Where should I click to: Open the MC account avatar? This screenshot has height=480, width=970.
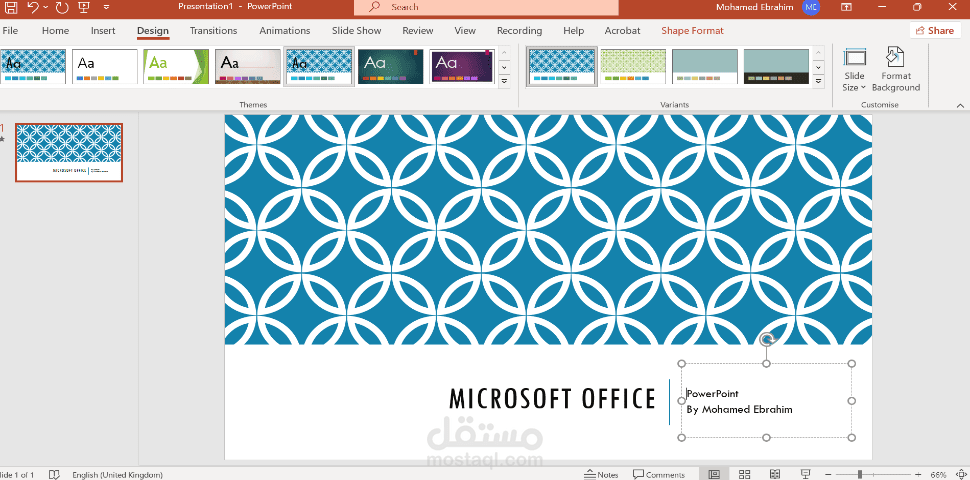pyautogui.click(x=811, y=7)
